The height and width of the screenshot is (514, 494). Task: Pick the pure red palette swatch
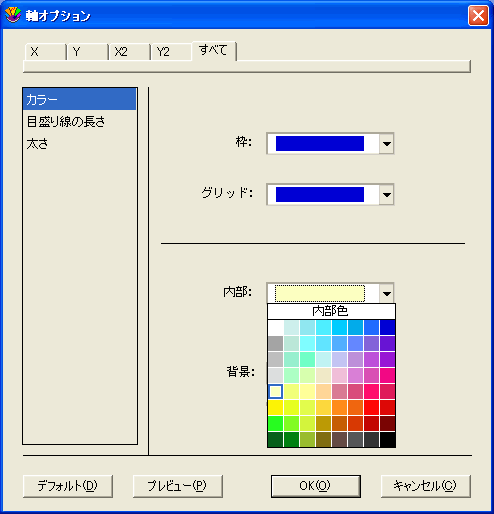(371, 407)
